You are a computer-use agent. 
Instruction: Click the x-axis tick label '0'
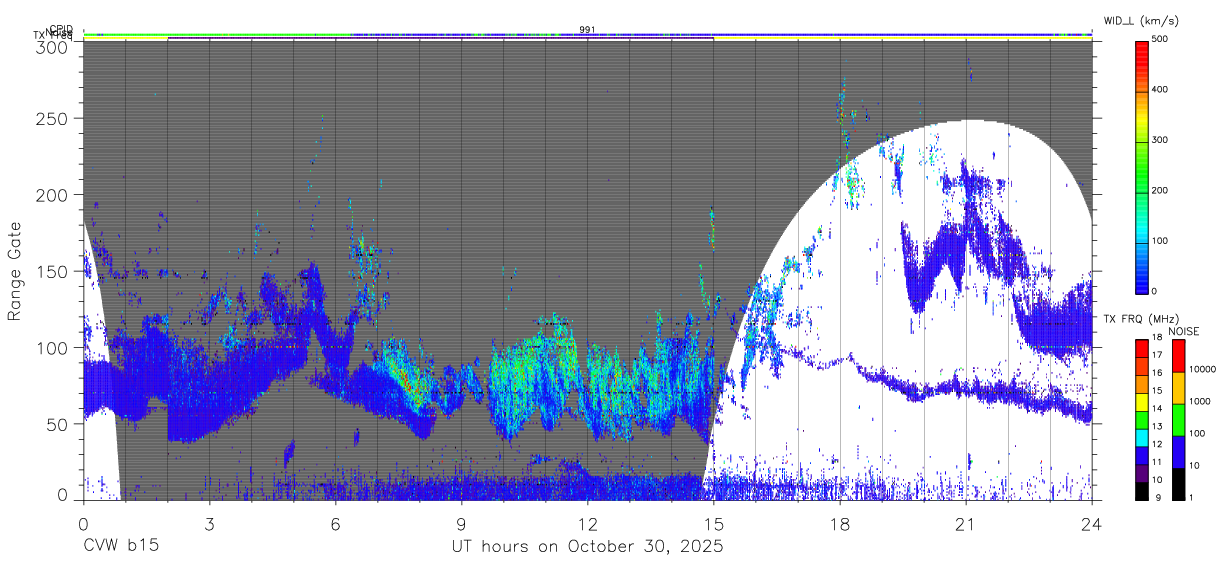pyautogui.click(x=83, y=524)
